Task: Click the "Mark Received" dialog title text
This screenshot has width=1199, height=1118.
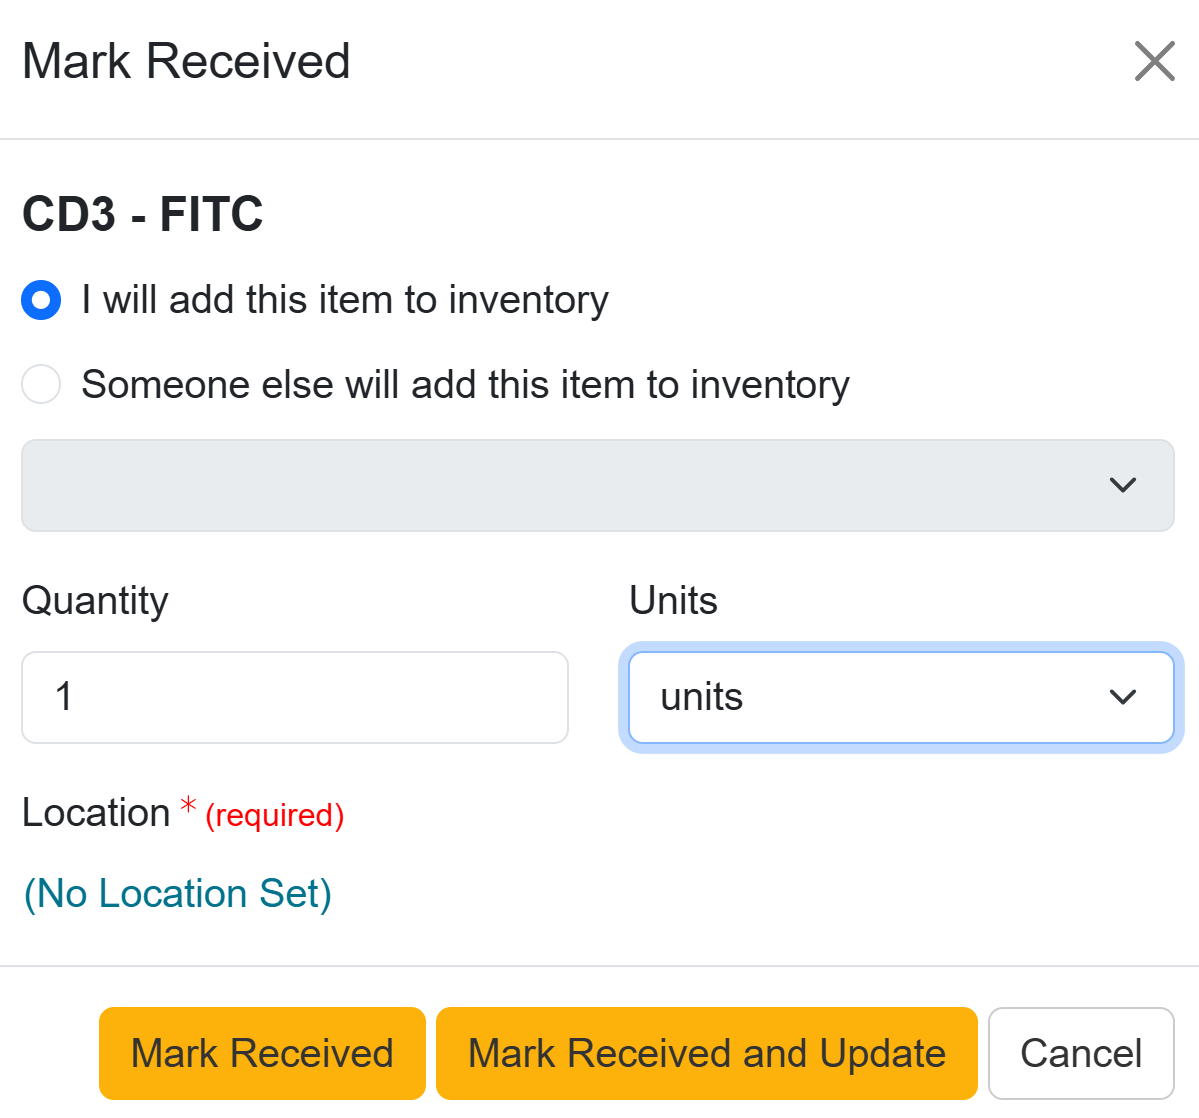Action: 186,61
